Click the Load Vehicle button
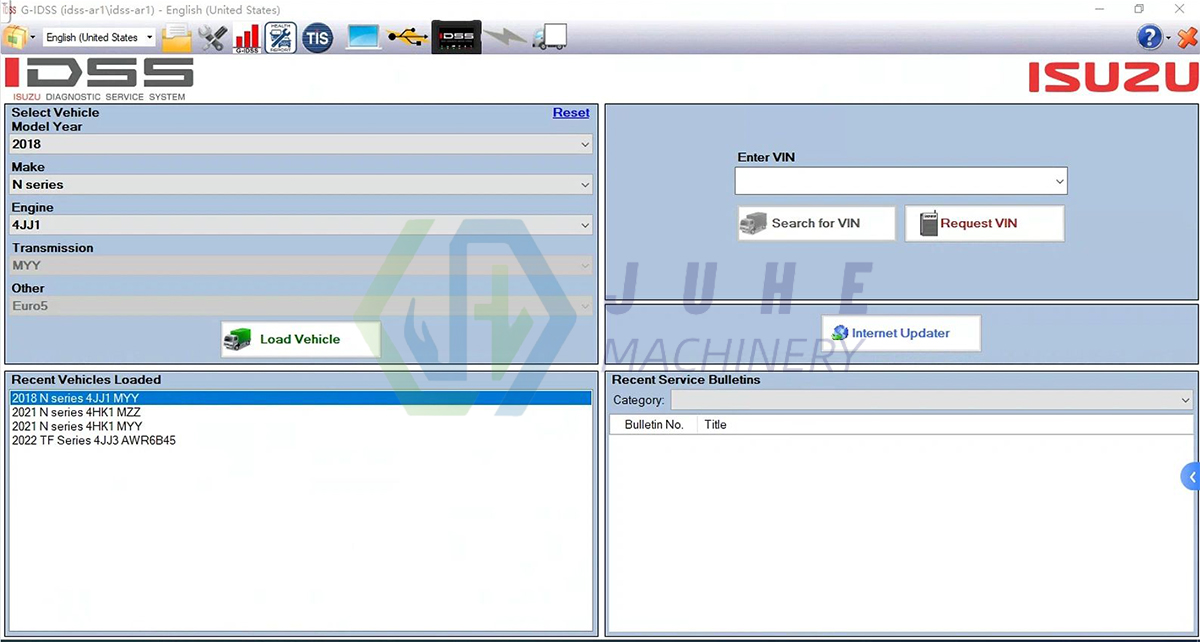 (298, 339)
